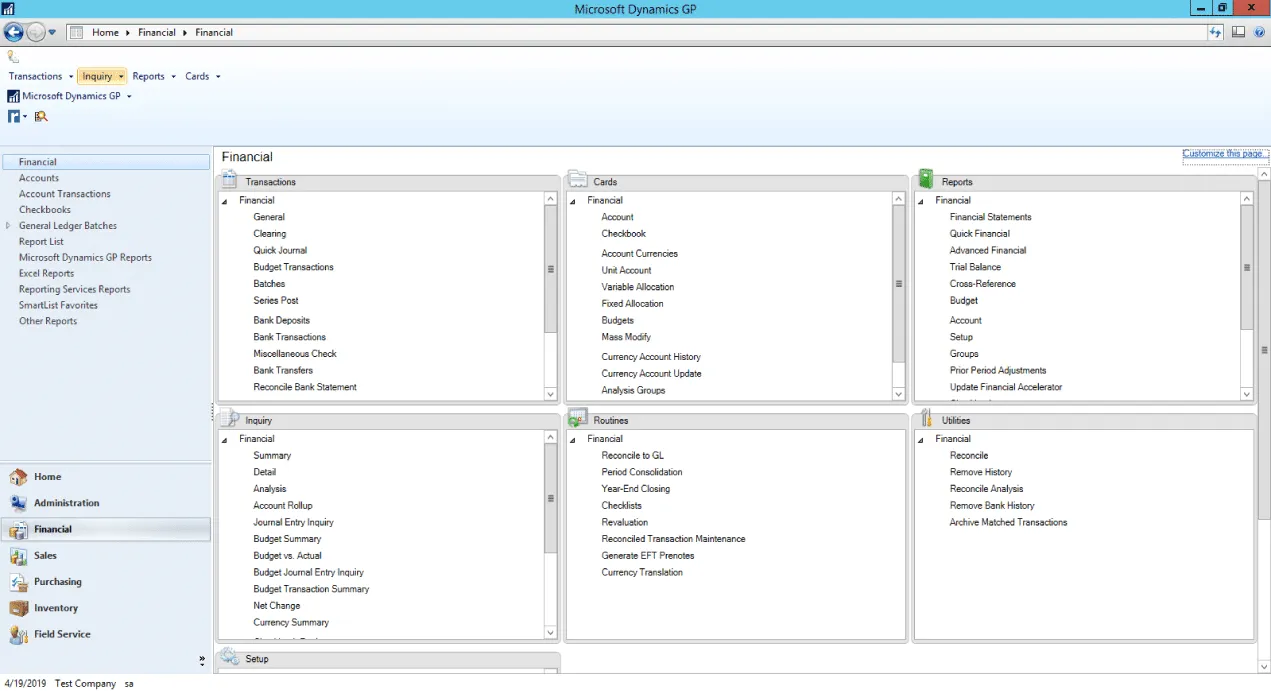This screenshot has height=691, width=1271.
Task: Open the Inventory module
Action: (55, 607)
